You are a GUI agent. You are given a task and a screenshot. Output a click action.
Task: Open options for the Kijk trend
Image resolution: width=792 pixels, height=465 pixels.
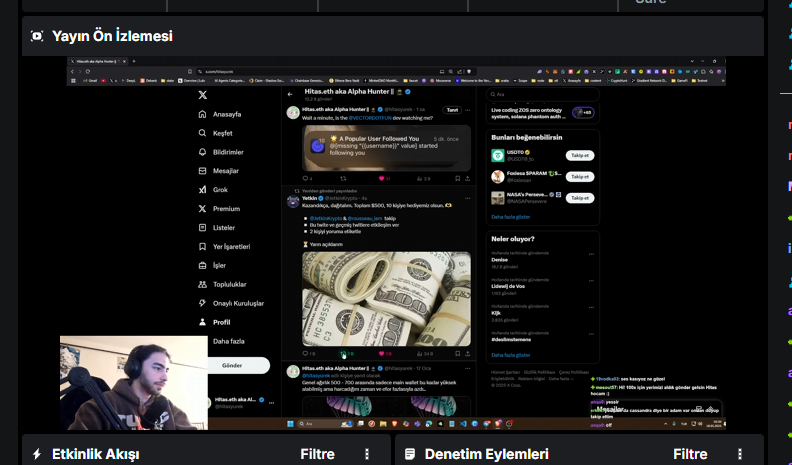coord(591,307)
